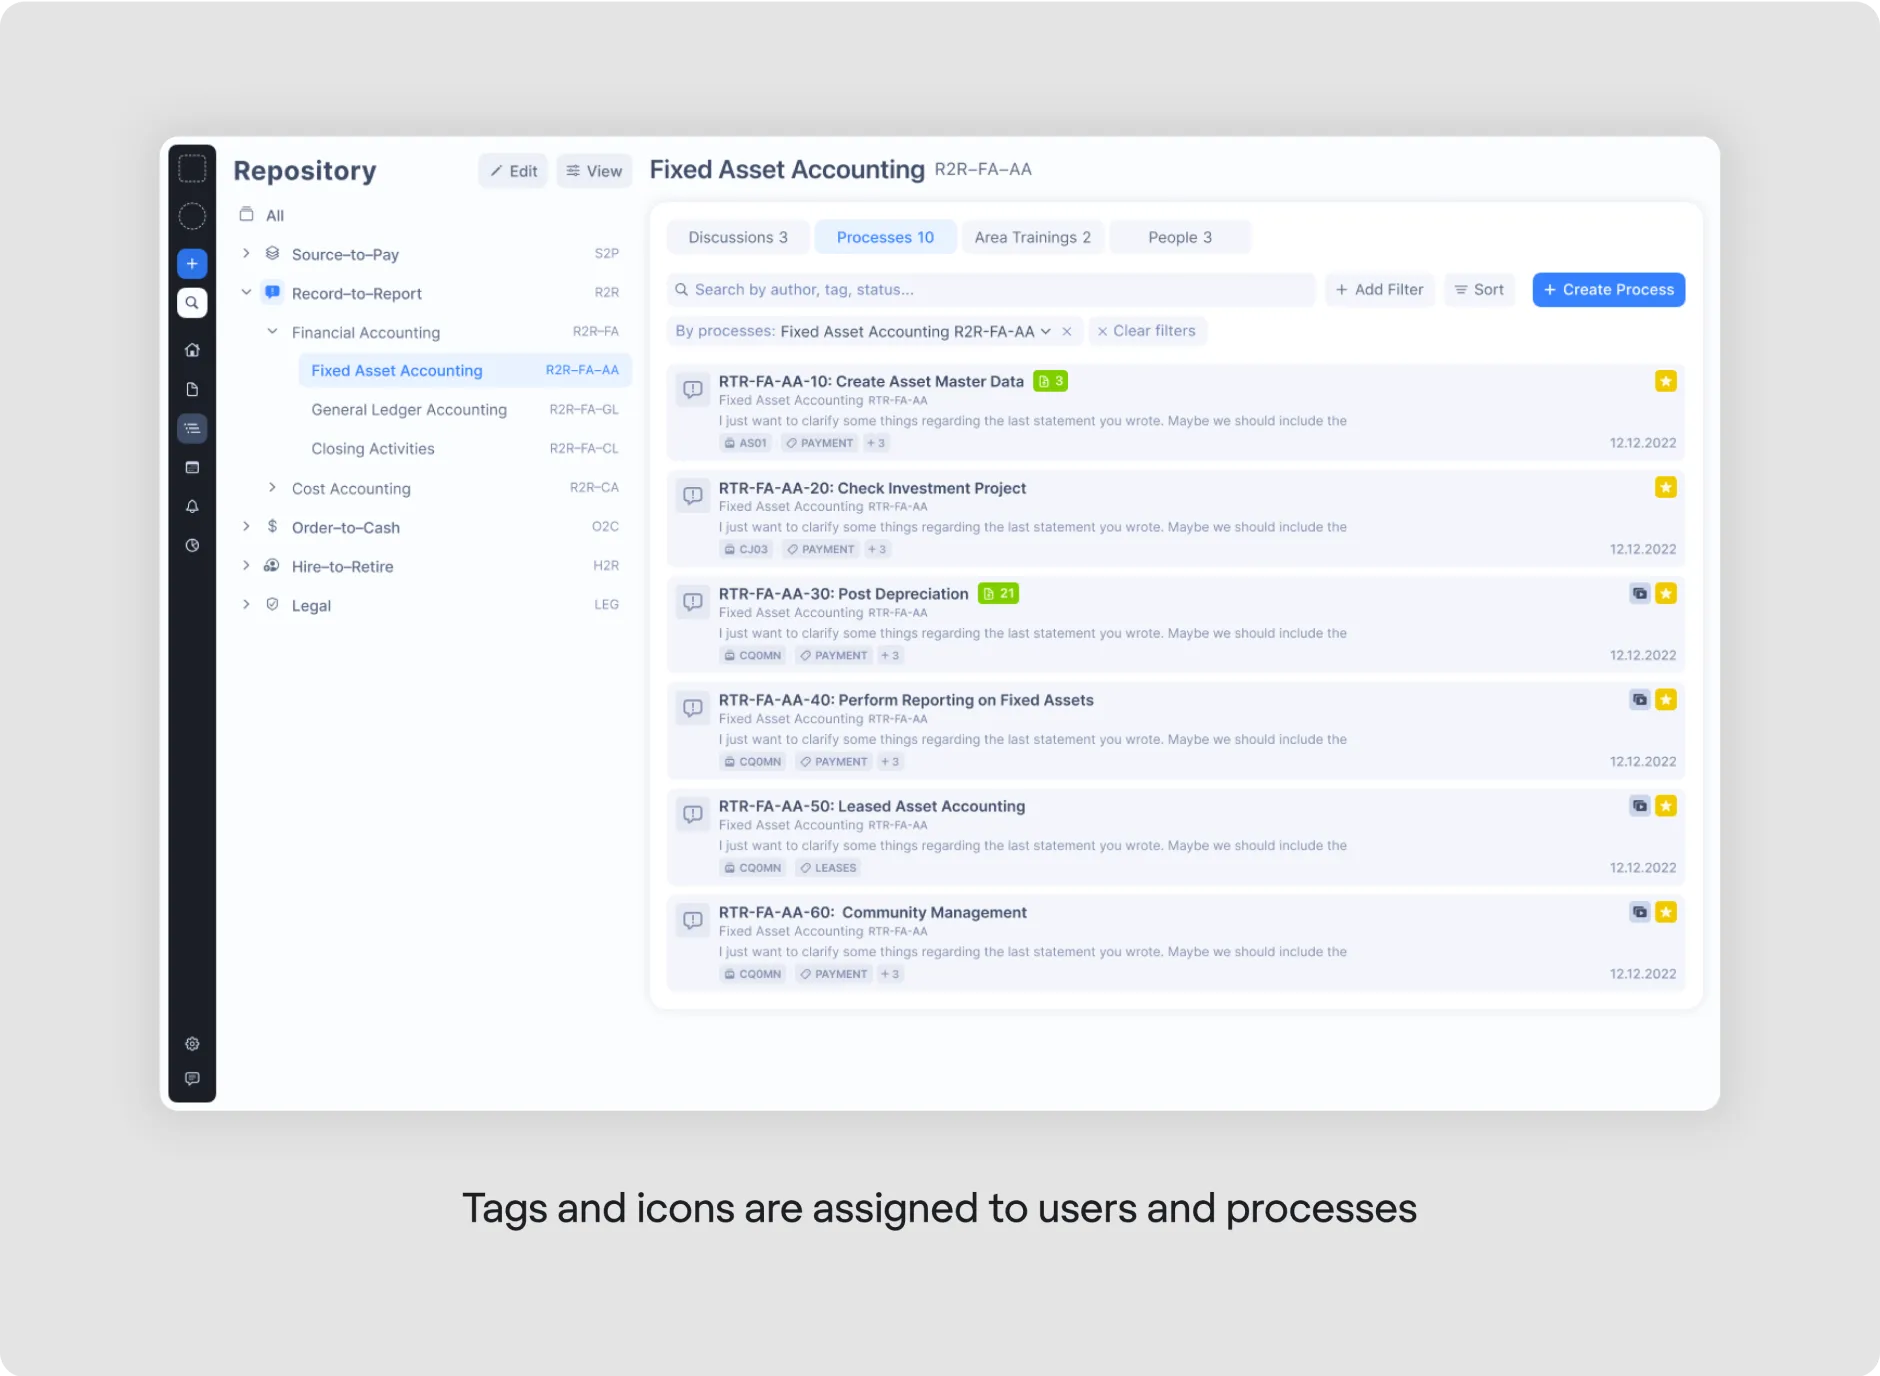
Task: Toggle the copies indicator on RTR-FA-AA-30 Post Depreciation
Action: (x=1640, y=593)
